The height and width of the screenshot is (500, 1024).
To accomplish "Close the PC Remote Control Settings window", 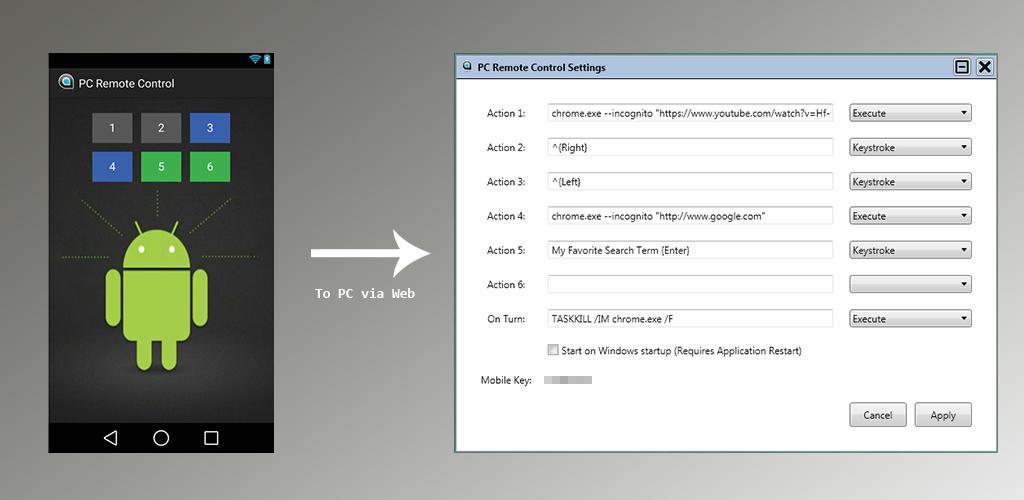I will pos(985,67).
